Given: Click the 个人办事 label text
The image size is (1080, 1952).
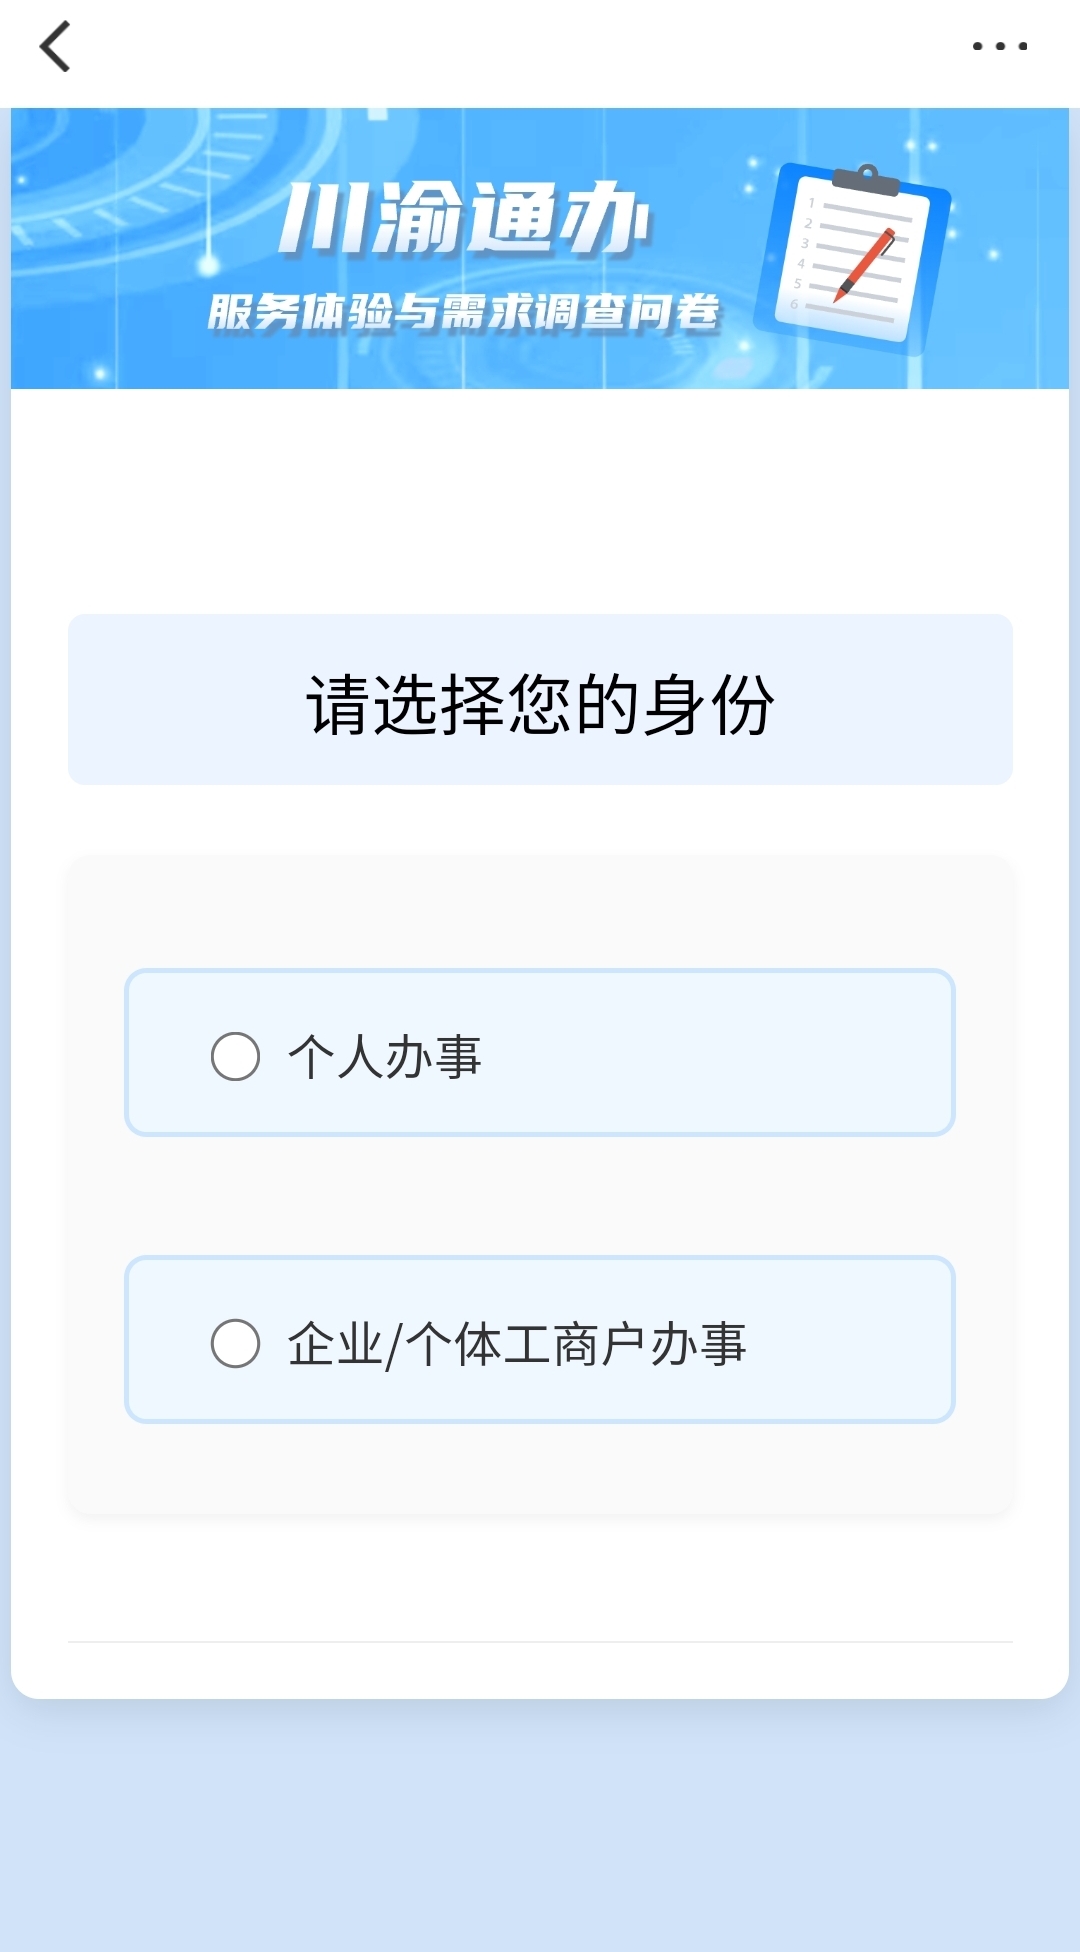Looking at the screenshot, I should (385, 1057).
